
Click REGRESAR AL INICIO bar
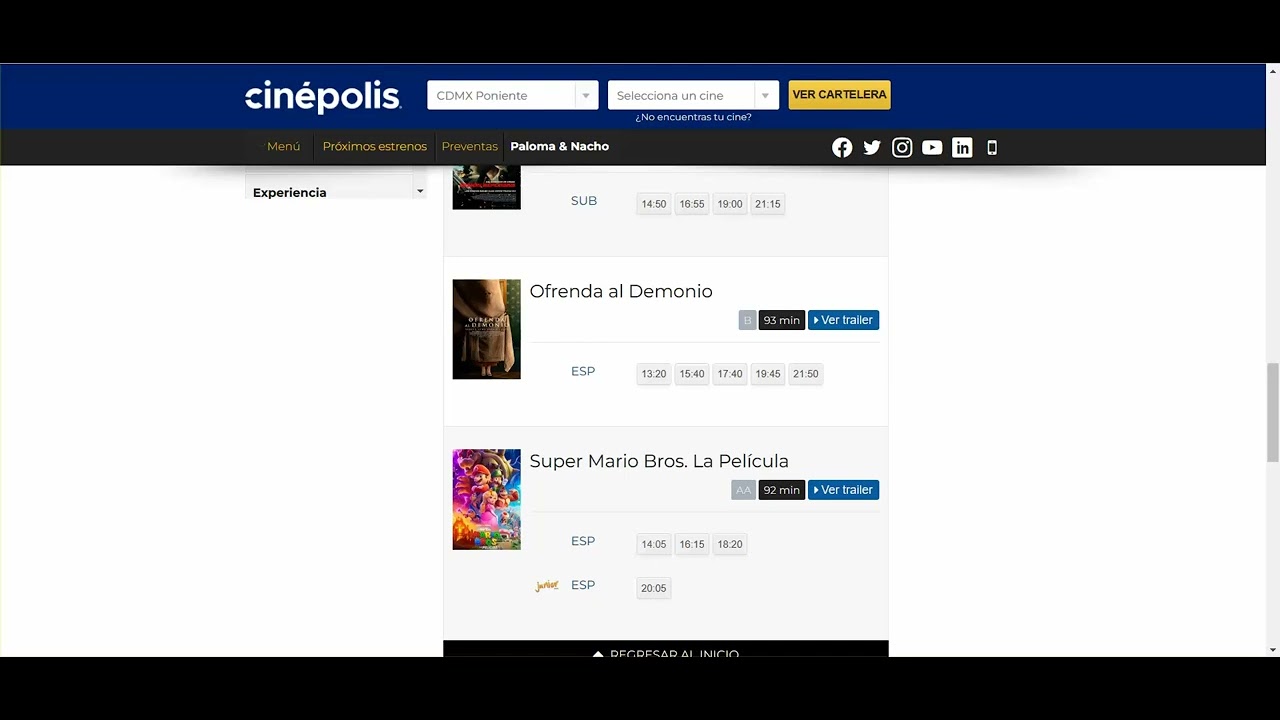point(666,649)
